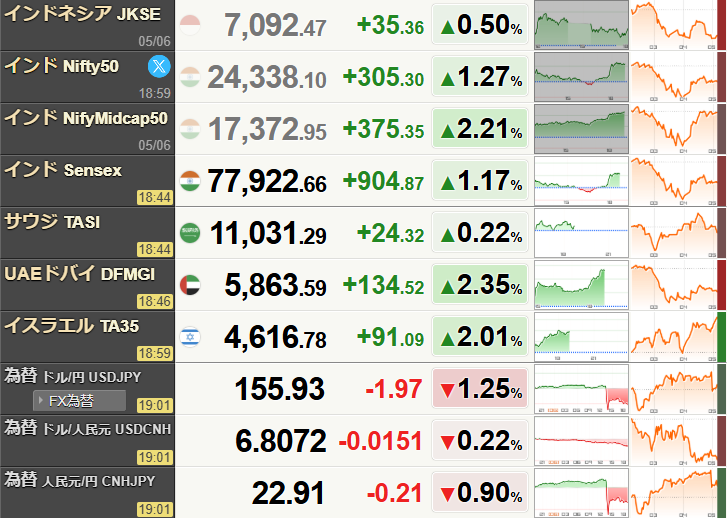The width and height of the screenshot is (727, 518).
Task: Click the India flag in NifyMidcap50 row
Action: pyautogui.click(x=190, y=129)
